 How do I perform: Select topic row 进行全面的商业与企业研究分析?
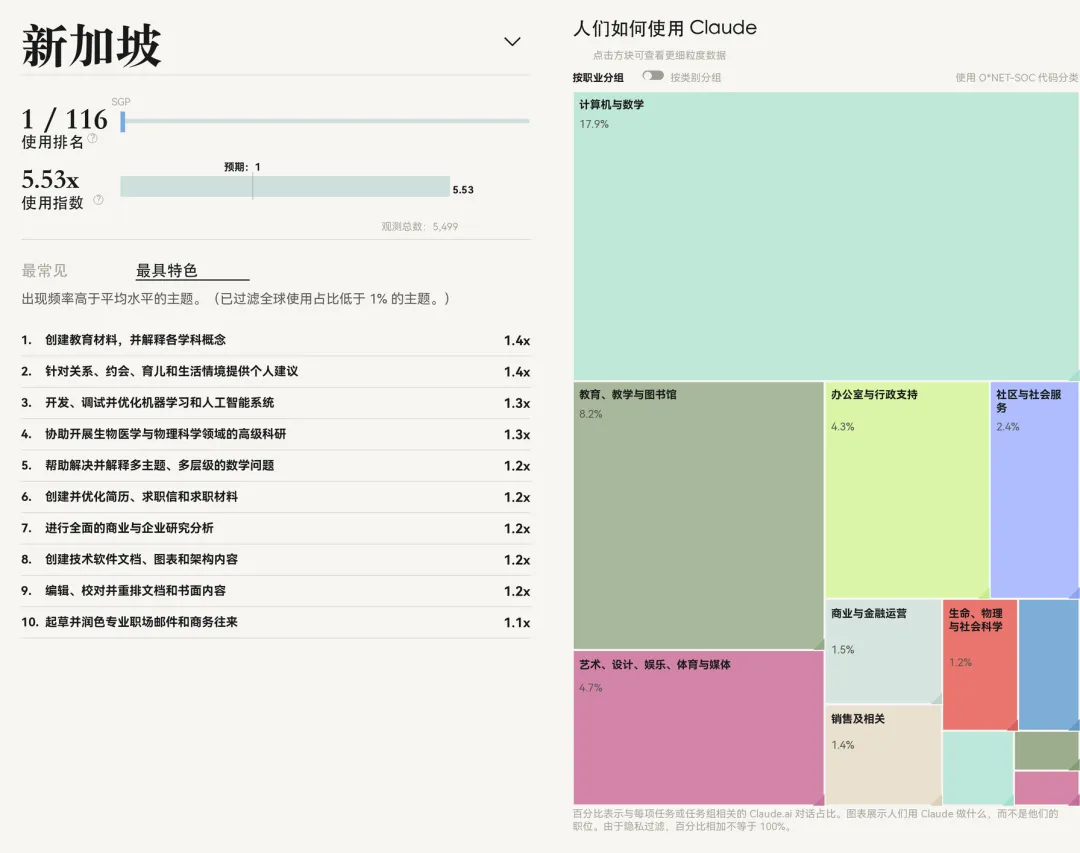pyautogui.click(x=276, y=528)
